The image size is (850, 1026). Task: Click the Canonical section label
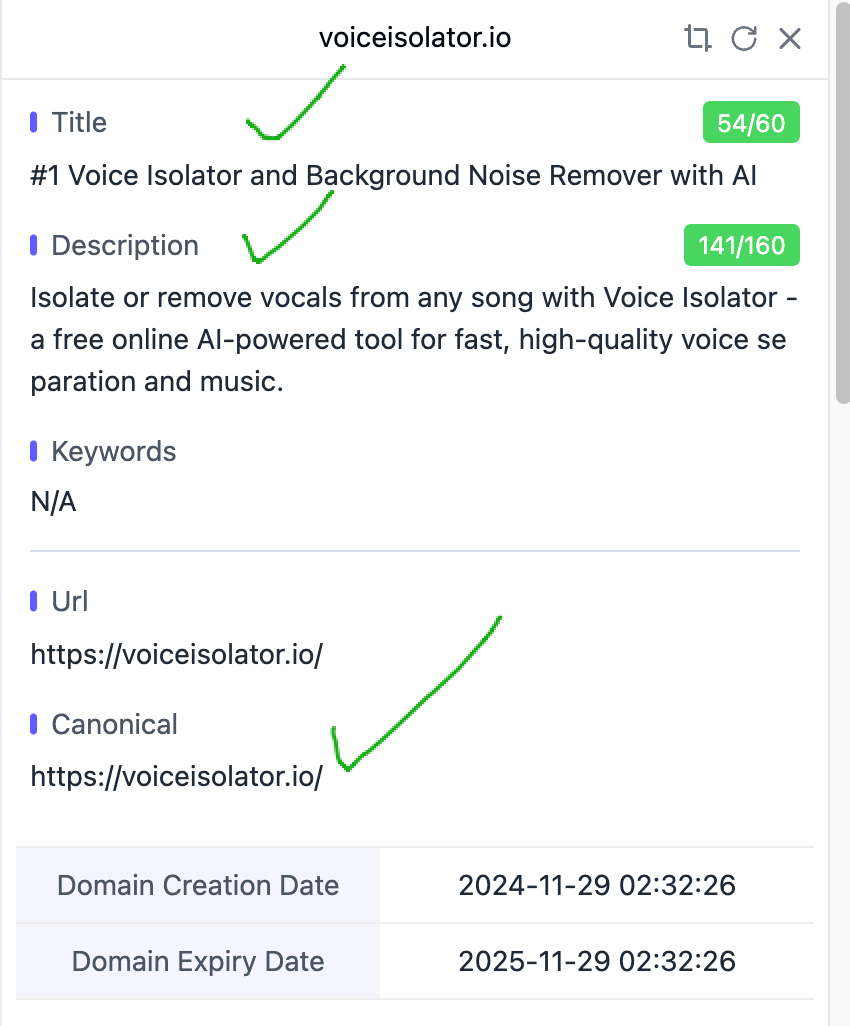(x=114, y=725)
